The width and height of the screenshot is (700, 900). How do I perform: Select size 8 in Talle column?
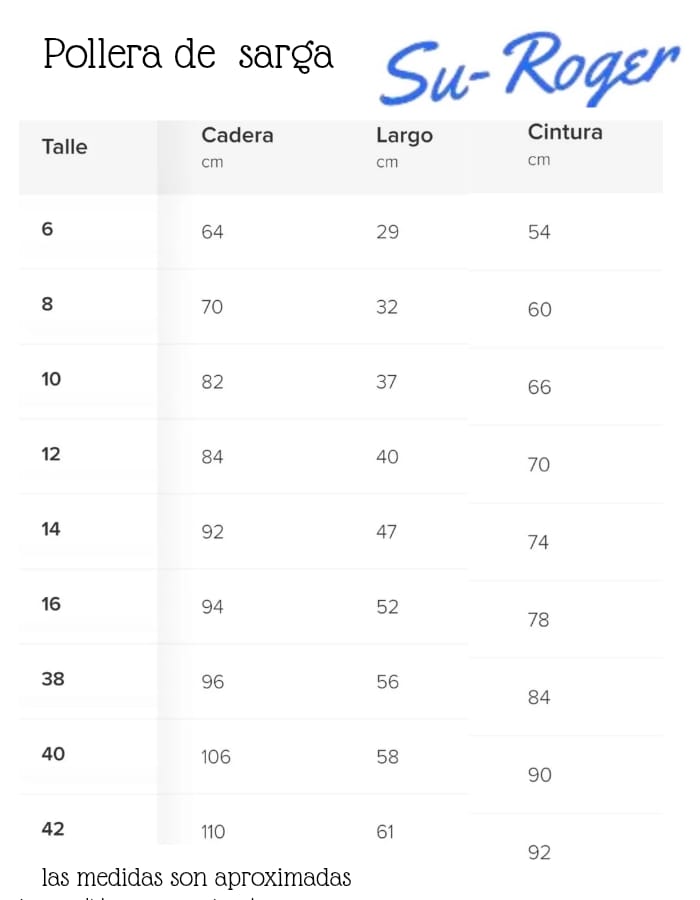[x=48, y=304]
